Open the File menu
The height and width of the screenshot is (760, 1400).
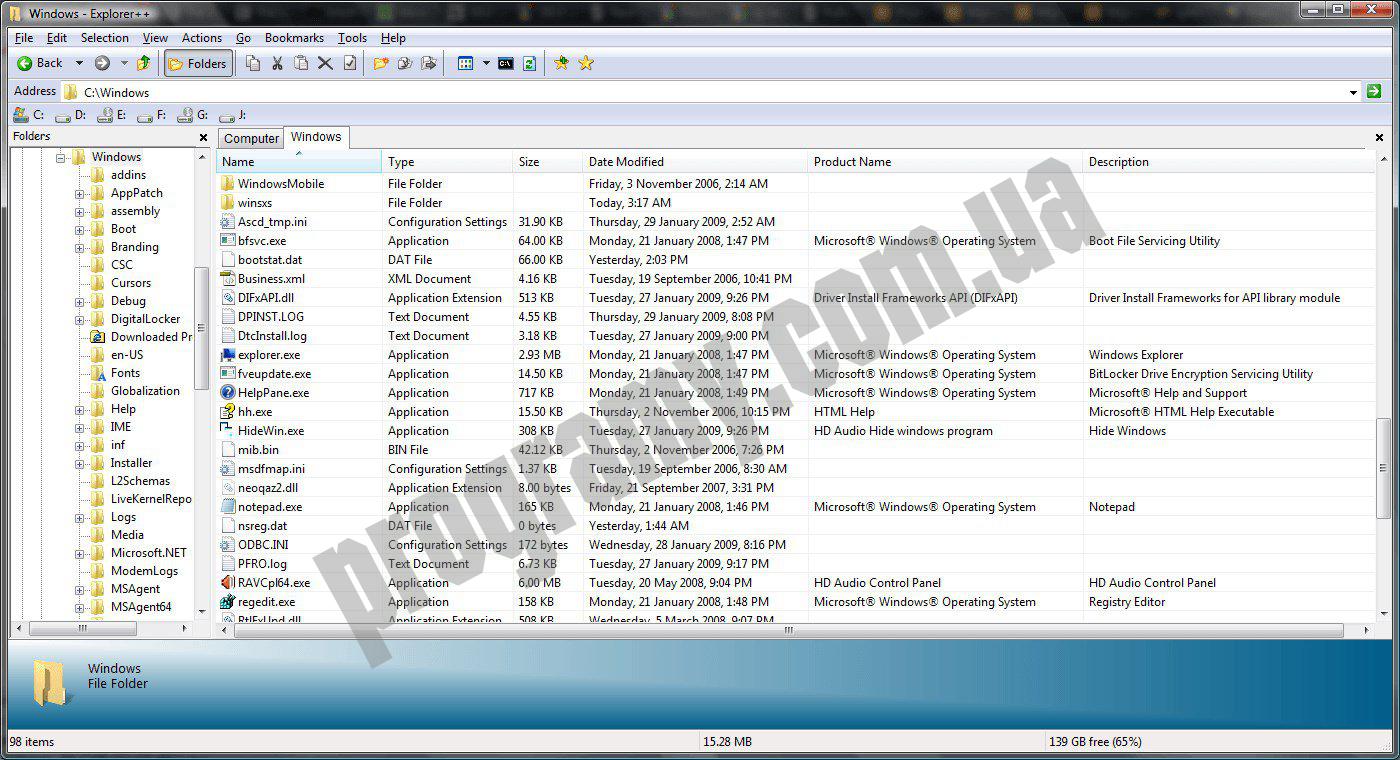24,38
